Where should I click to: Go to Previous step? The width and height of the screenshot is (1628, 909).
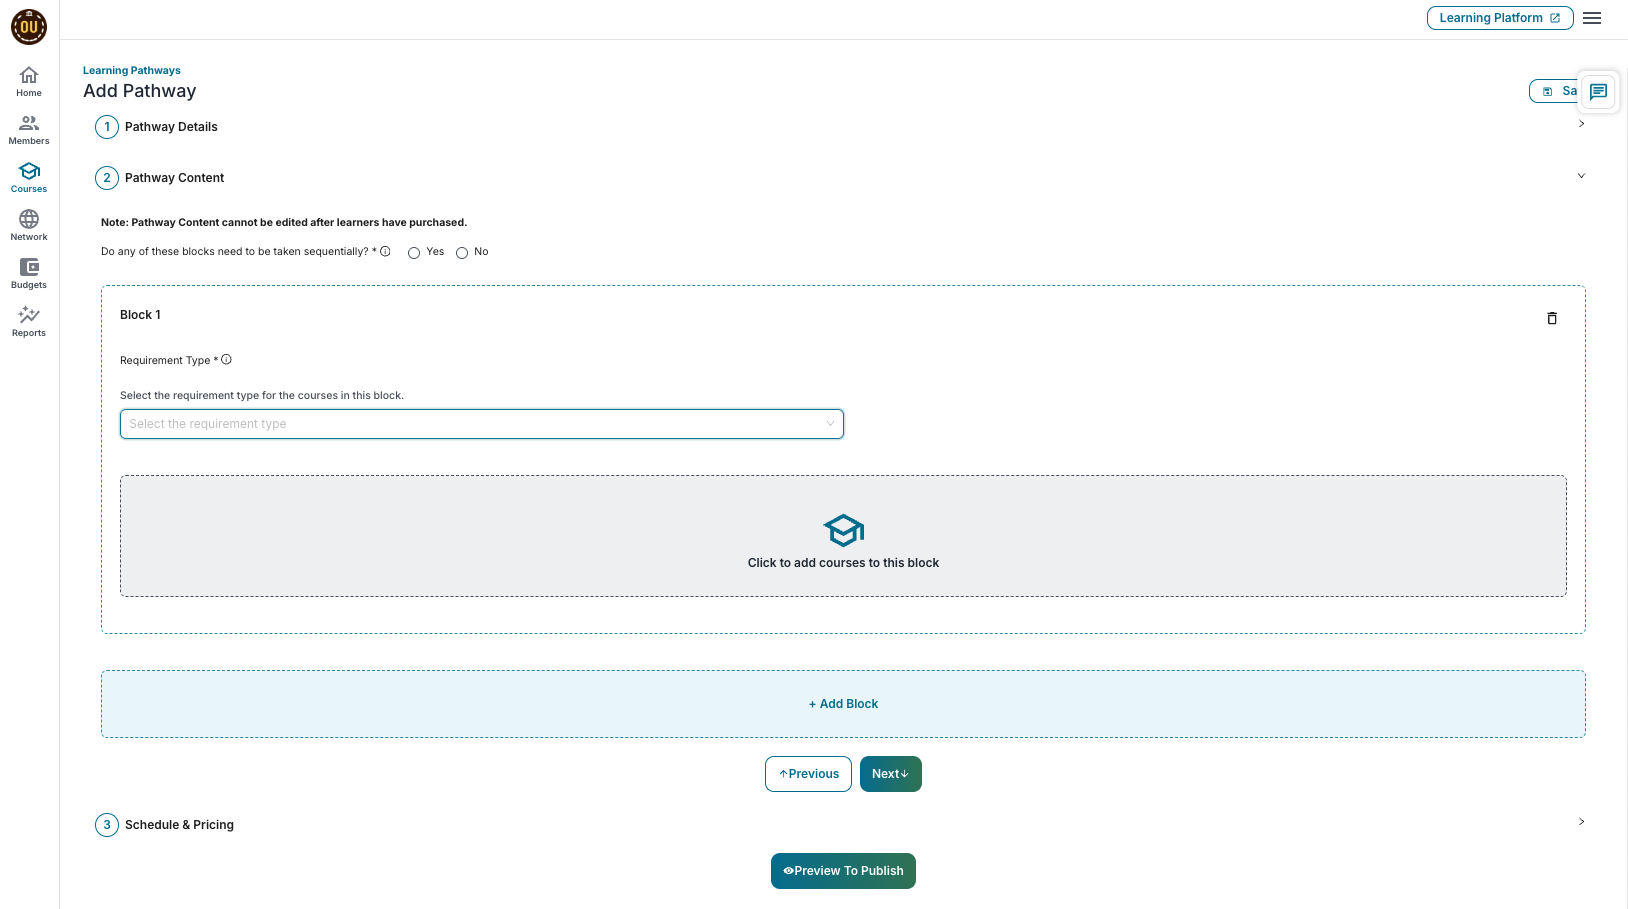click(x=808, y=774)
